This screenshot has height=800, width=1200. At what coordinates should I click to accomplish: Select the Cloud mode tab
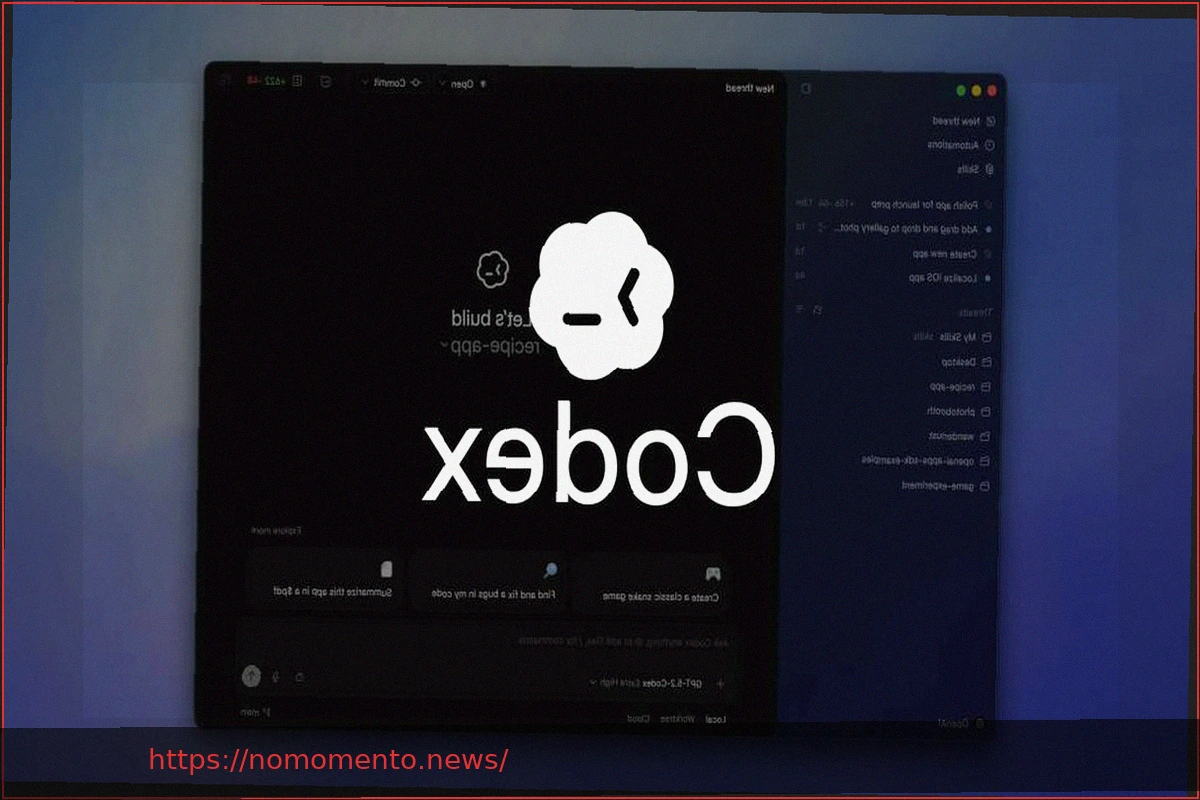click(638, 719)
